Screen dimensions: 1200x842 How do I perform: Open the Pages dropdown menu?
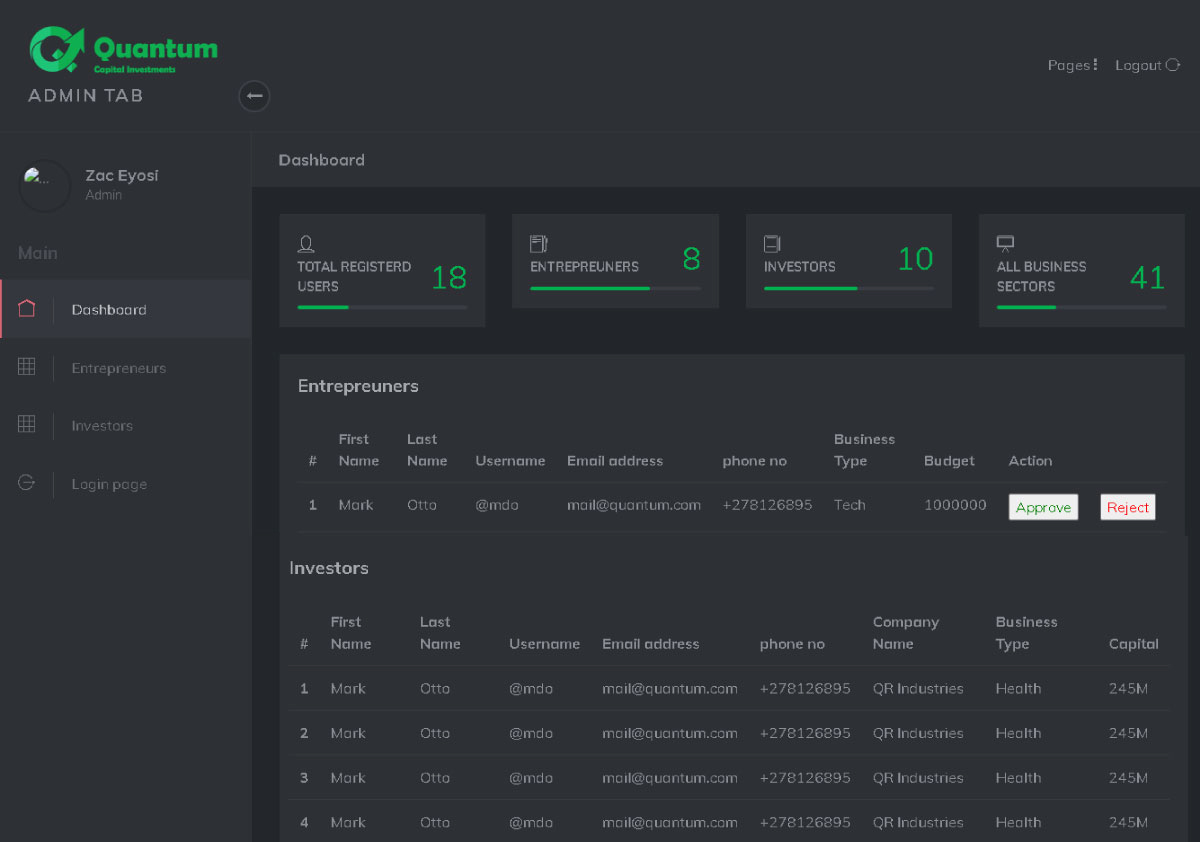pos(1072,65)
